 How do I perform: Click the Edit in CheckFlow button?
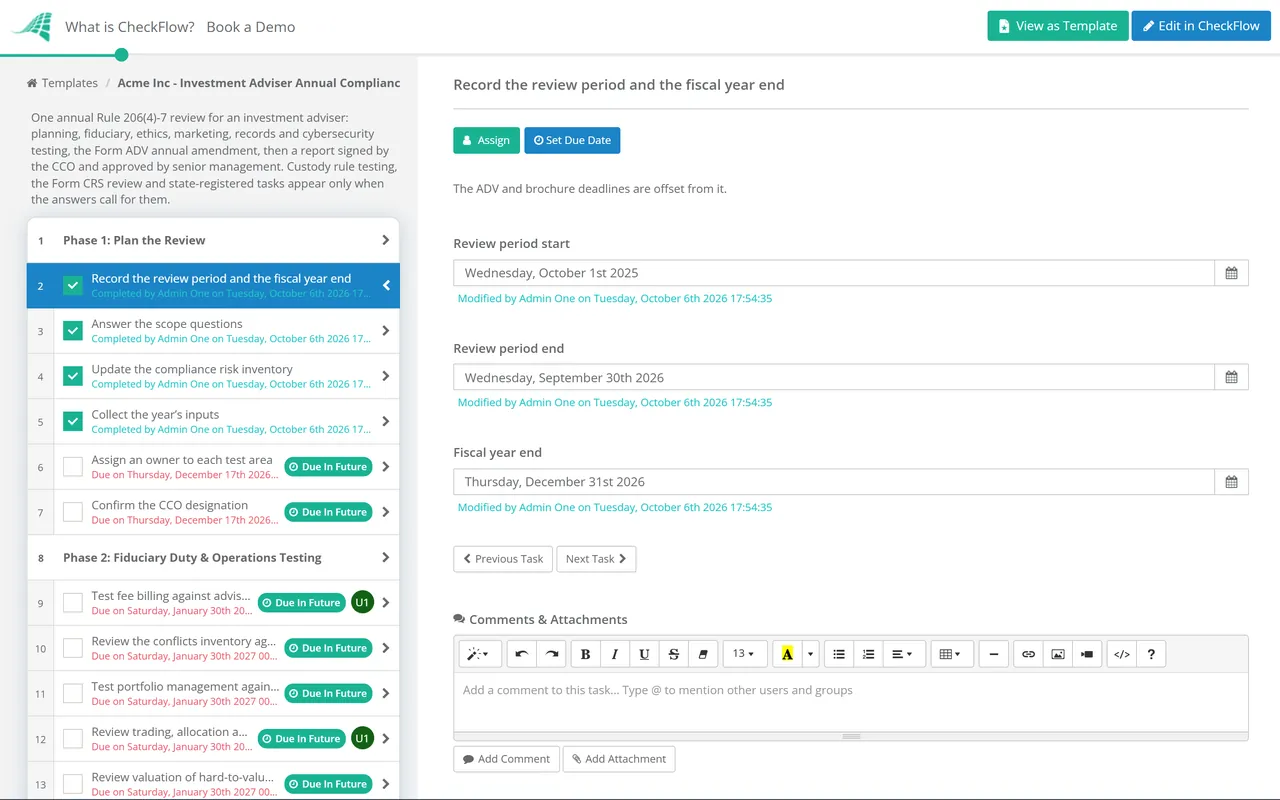click(1201, 26)
